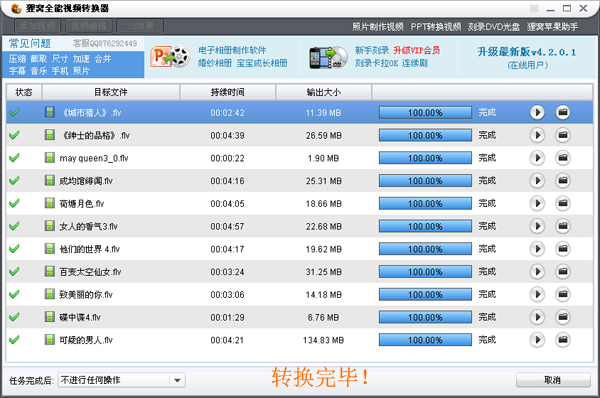This screenshot has height=398, width=600.
Task: Open the 常见问题 FAQ link
Action: pos(30,44)
